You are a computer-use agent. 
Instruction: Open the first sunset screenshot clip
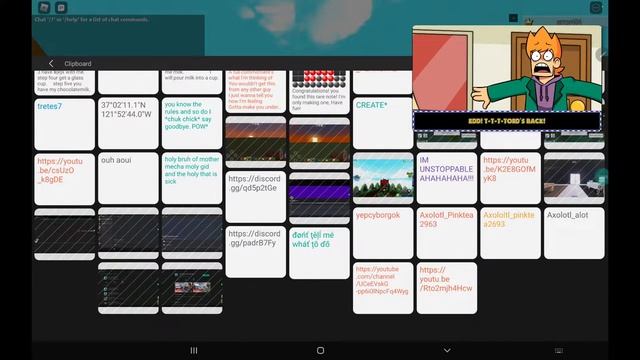(256, 142)
